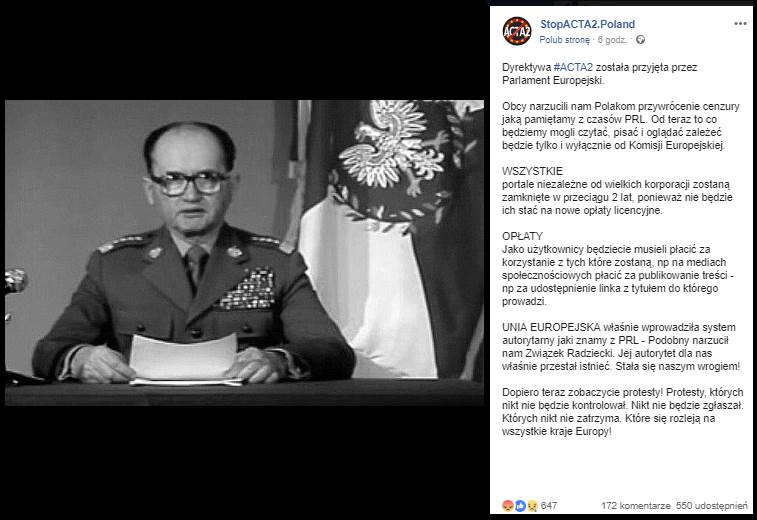This screenshot has width=757, height=520.
Task: Click the globe public visibility icon
Action: click(x=640, y=40)
